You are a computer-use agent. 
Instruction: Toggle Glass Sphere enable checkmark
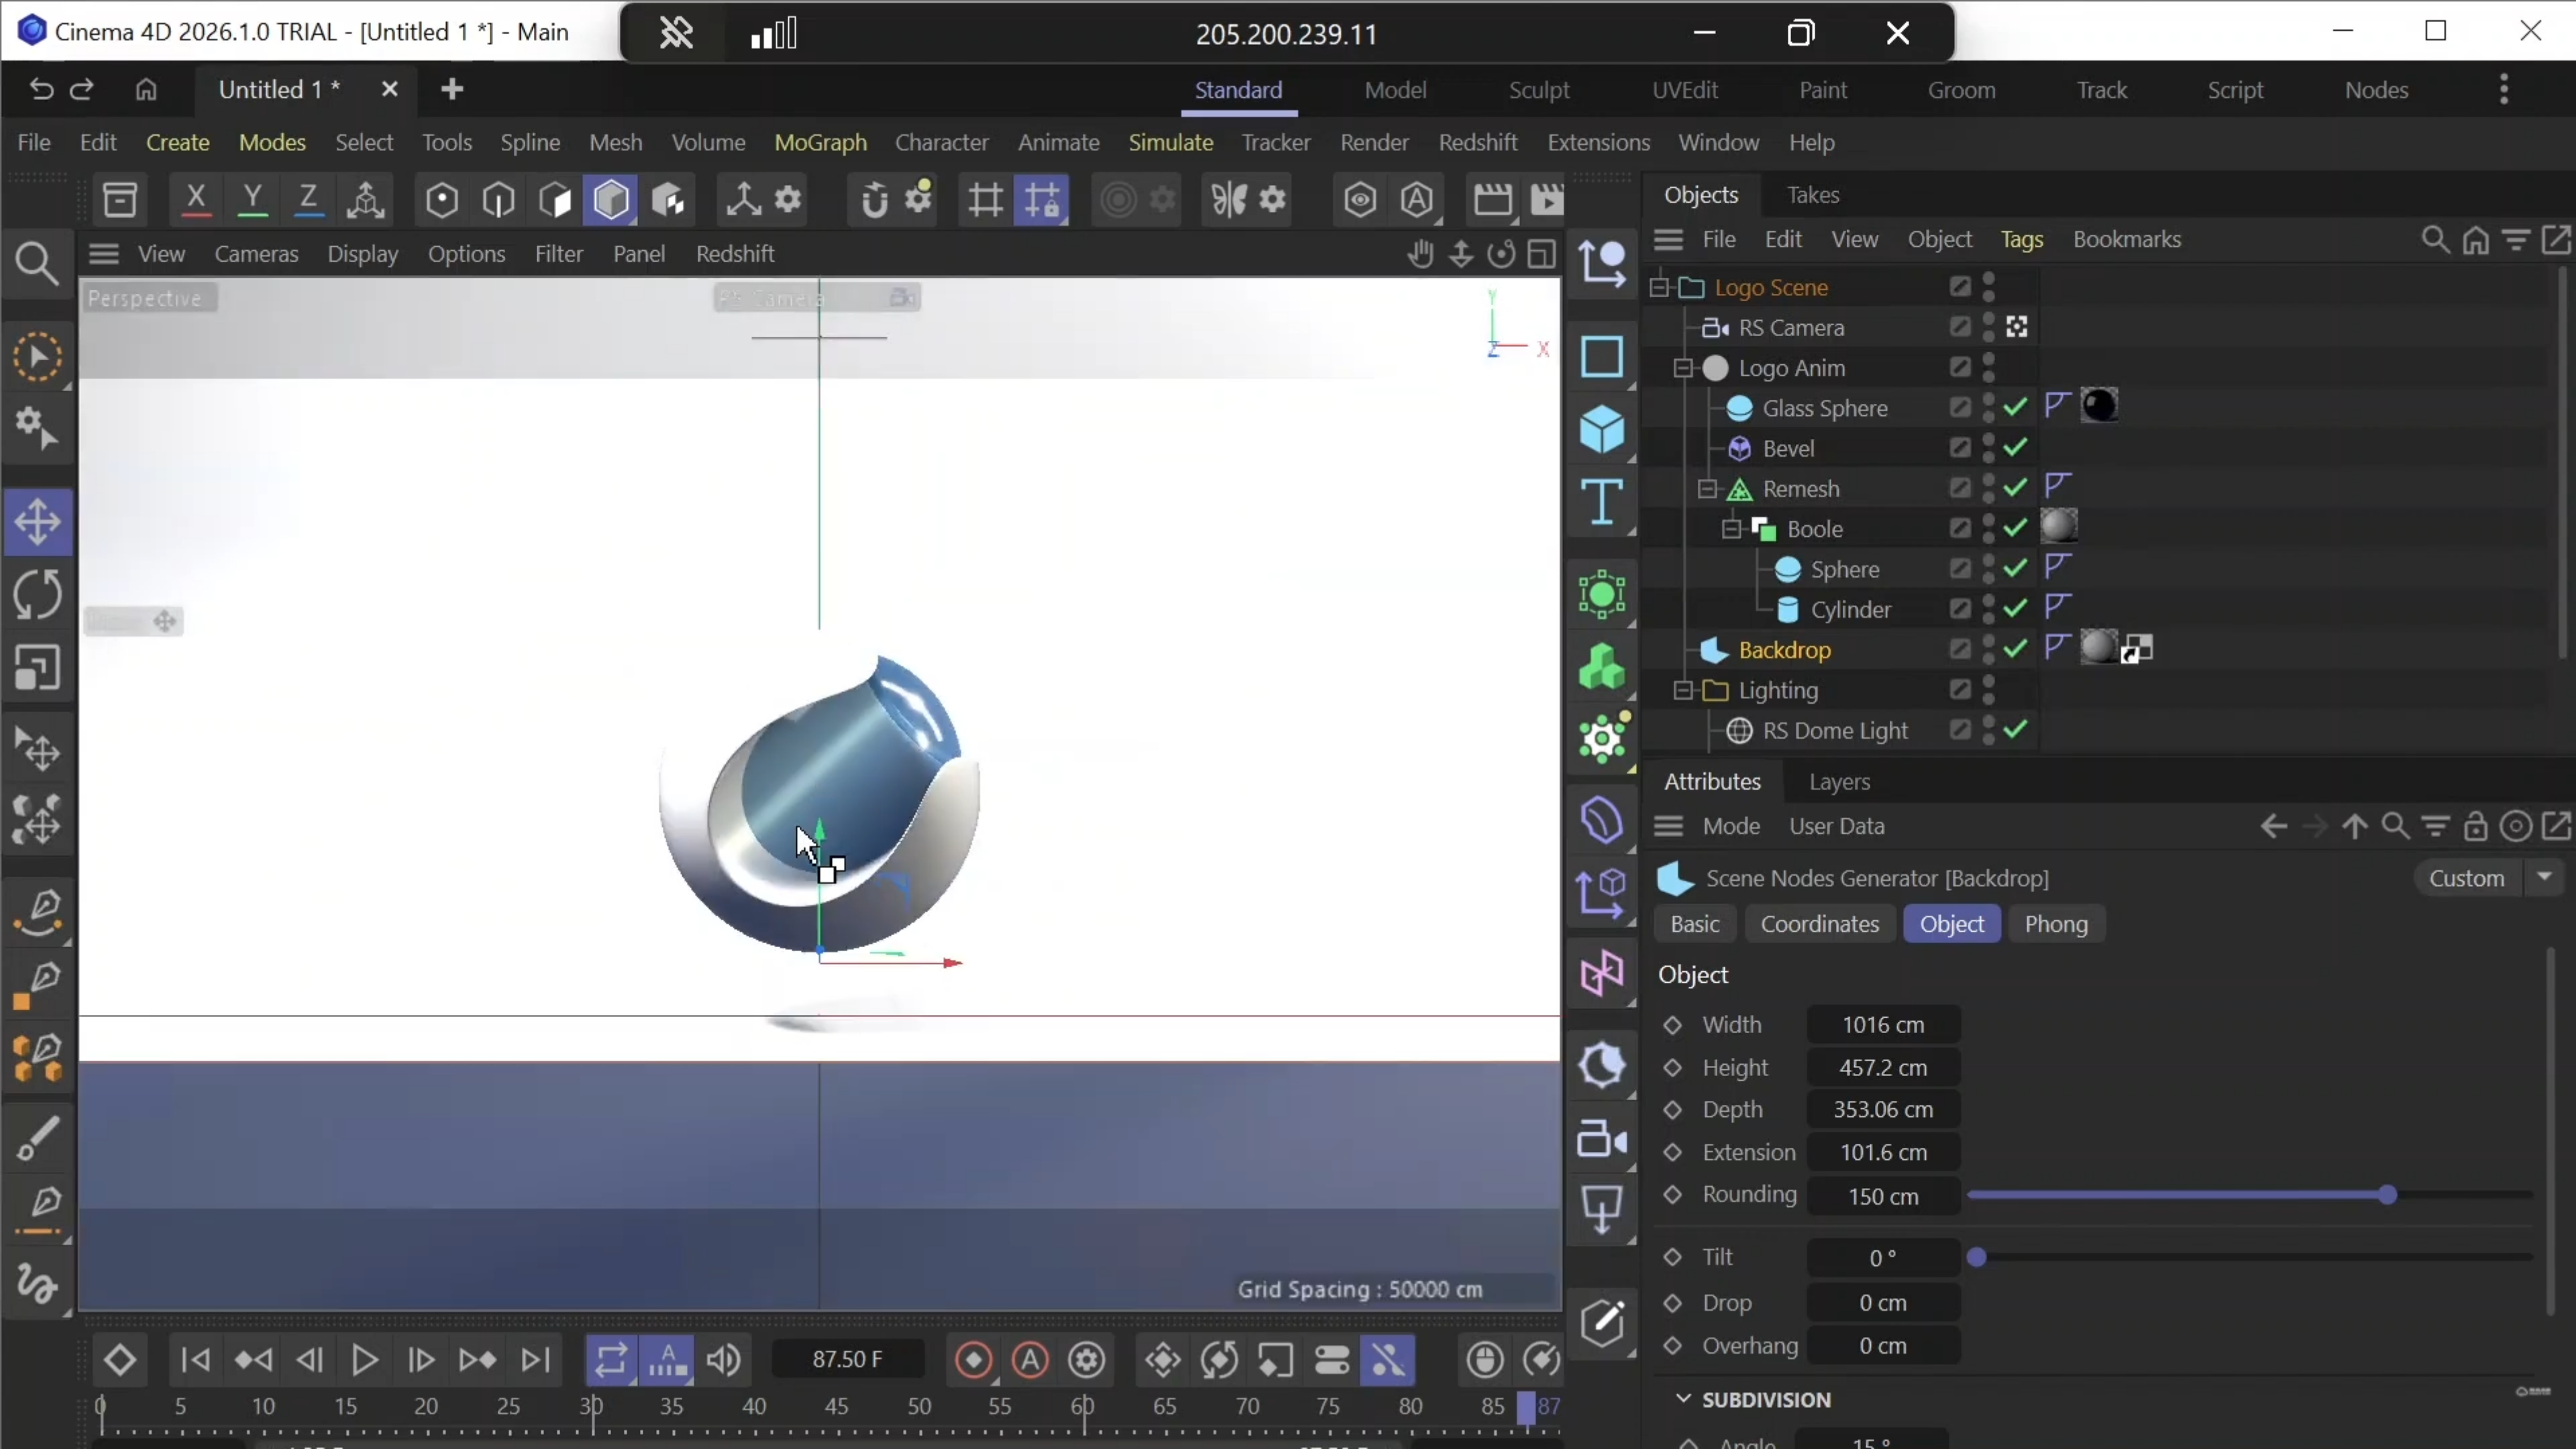[2016, 408]
